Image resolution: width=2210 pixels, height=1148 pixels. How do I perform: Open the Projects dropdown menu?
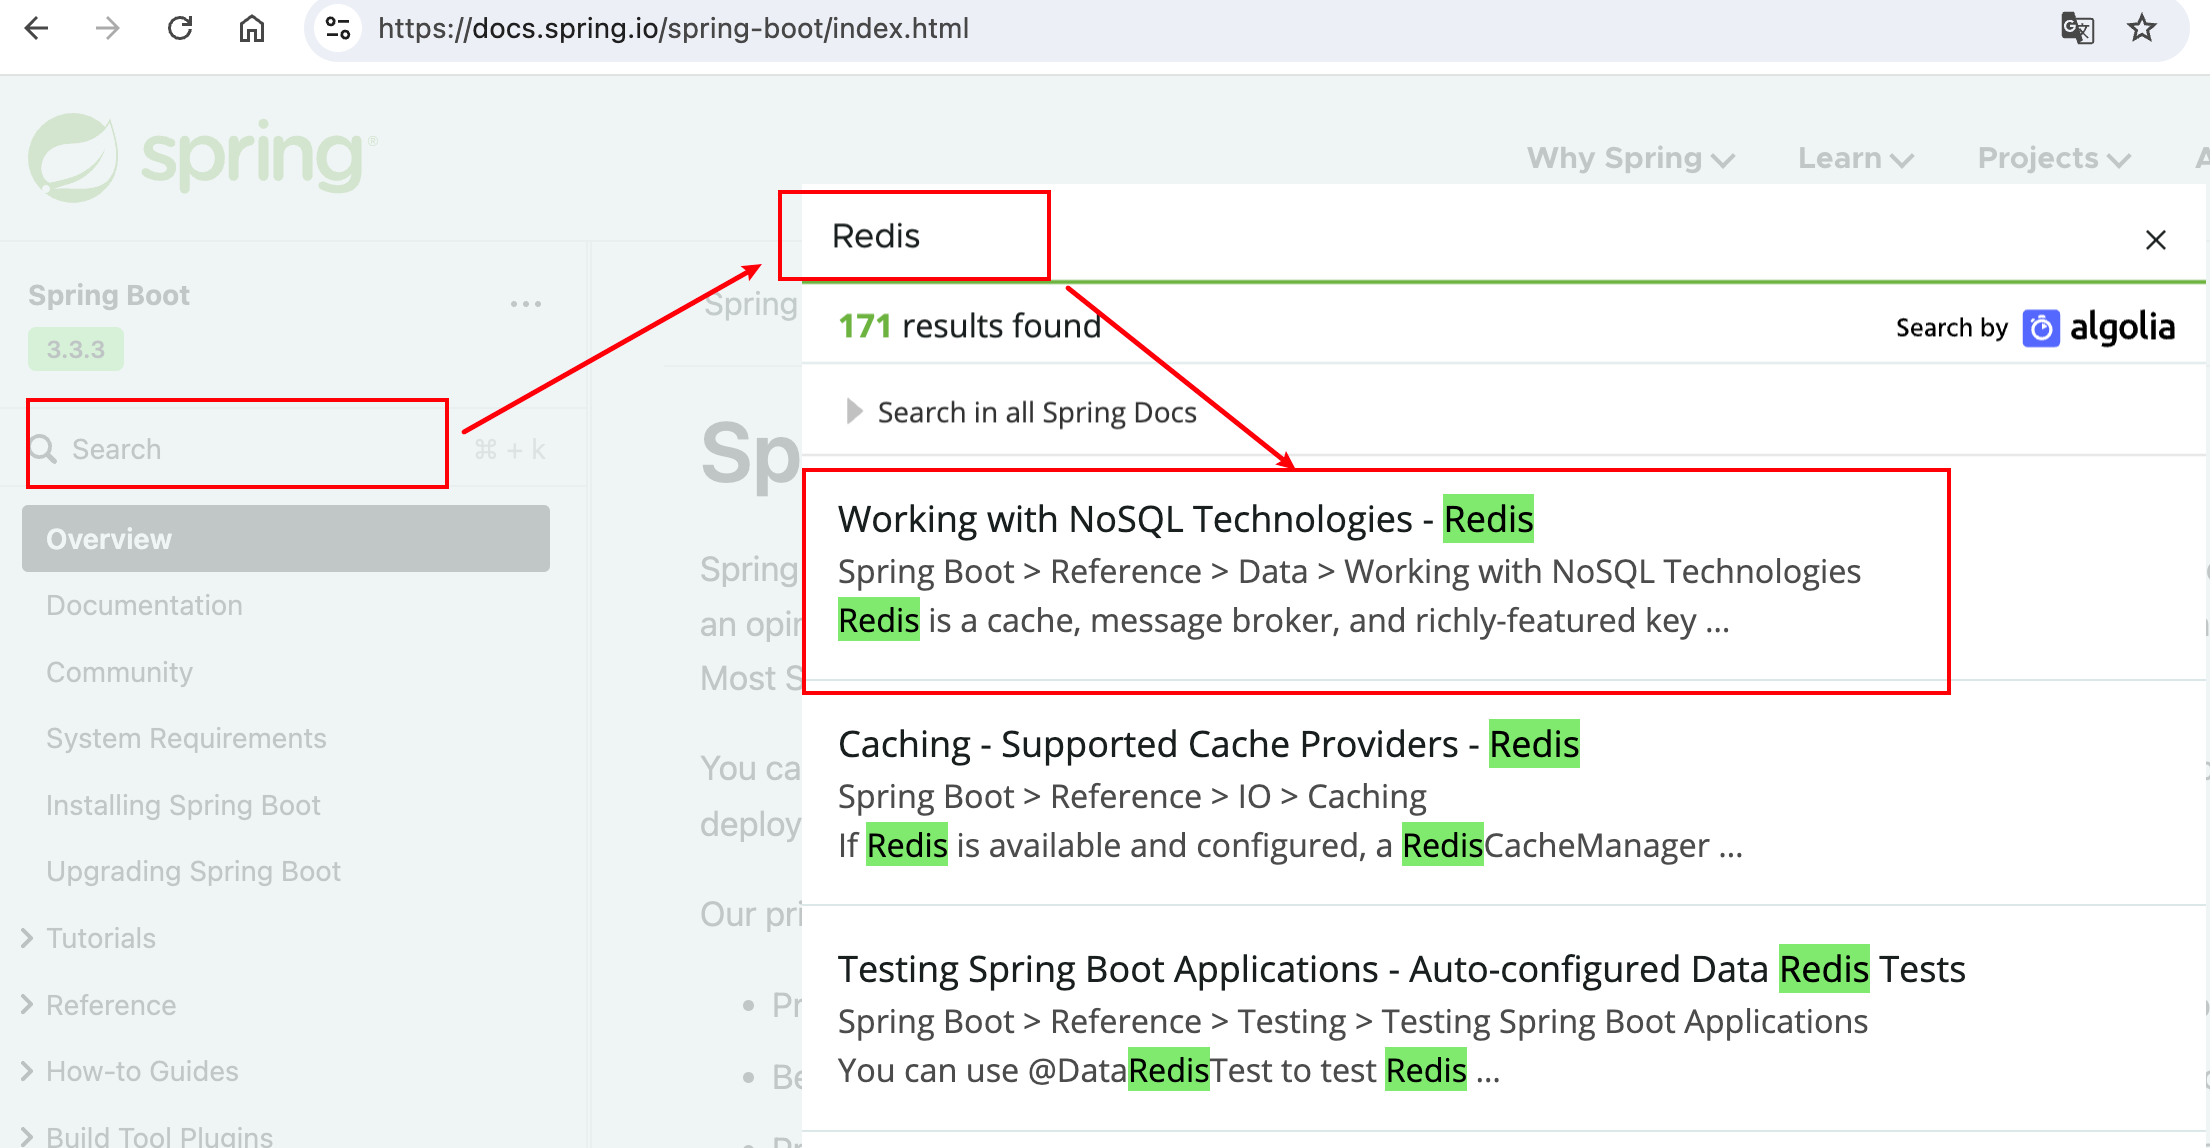pos(2054,158)
